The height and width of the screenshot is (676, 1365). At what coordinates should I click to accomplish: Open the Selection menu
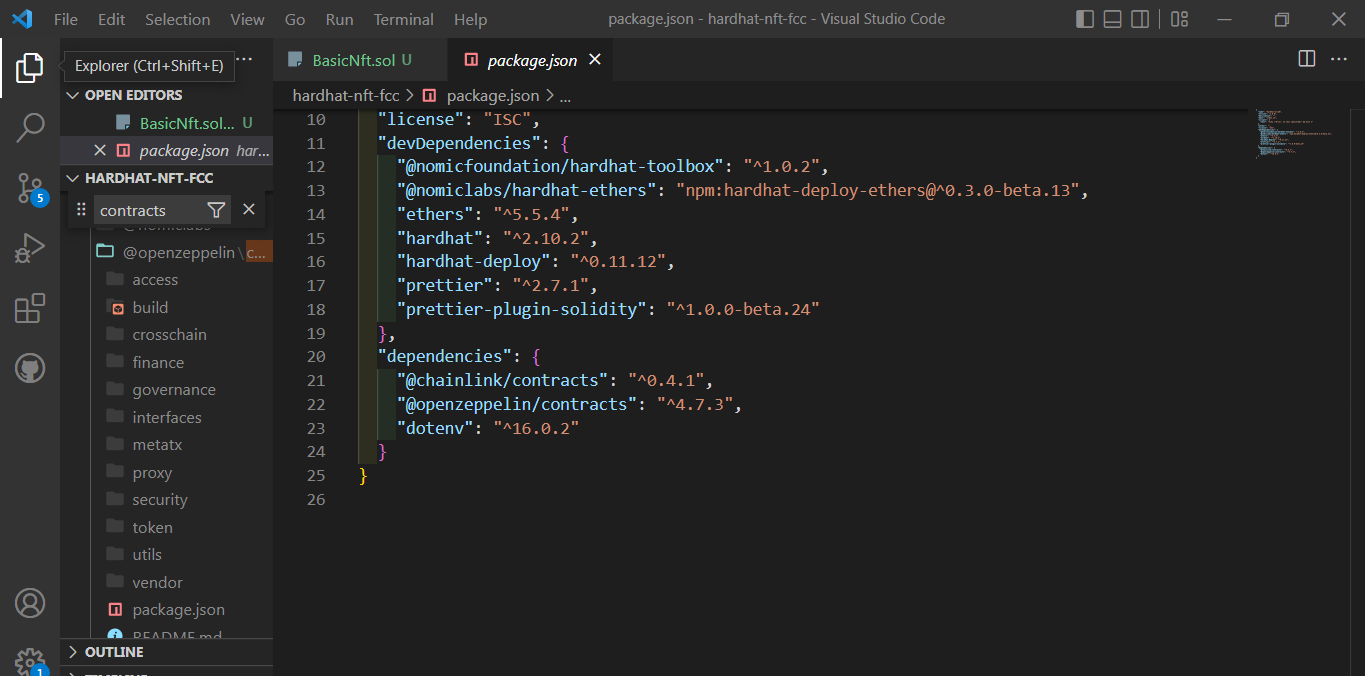178,19
